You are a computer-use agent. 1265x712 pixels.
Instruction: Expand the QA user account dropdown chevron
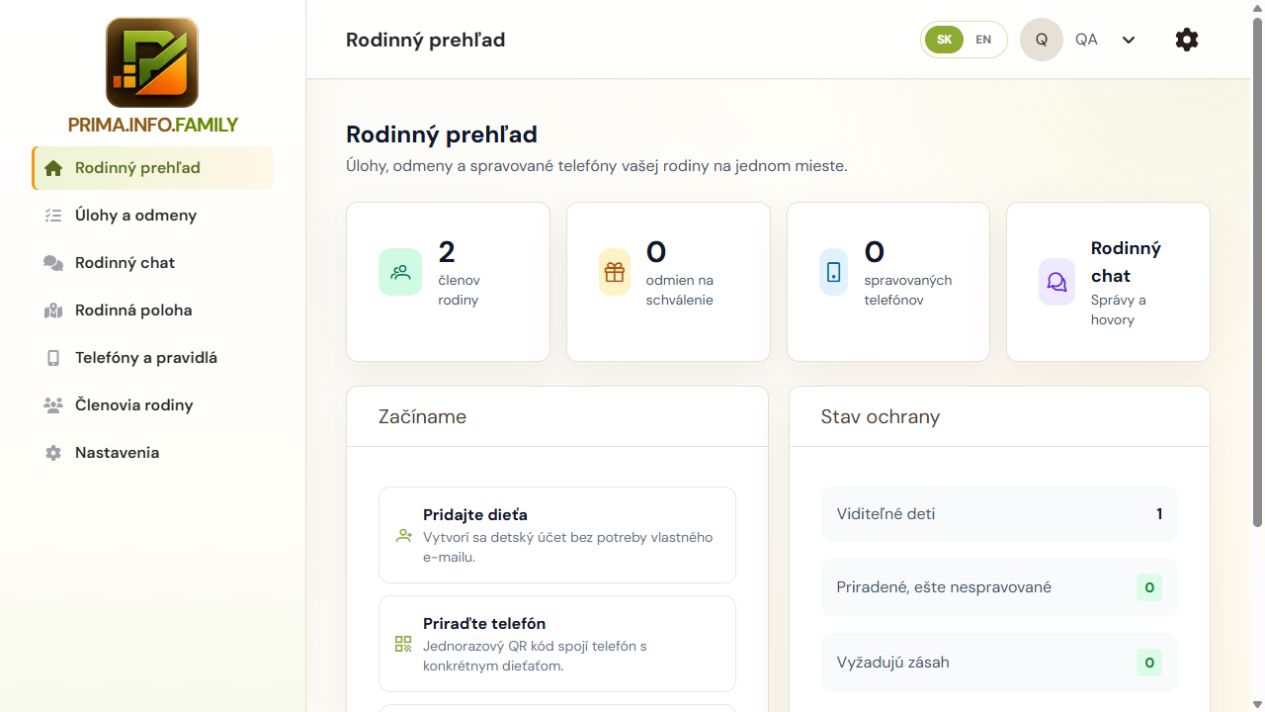(x=1129, y=40)
